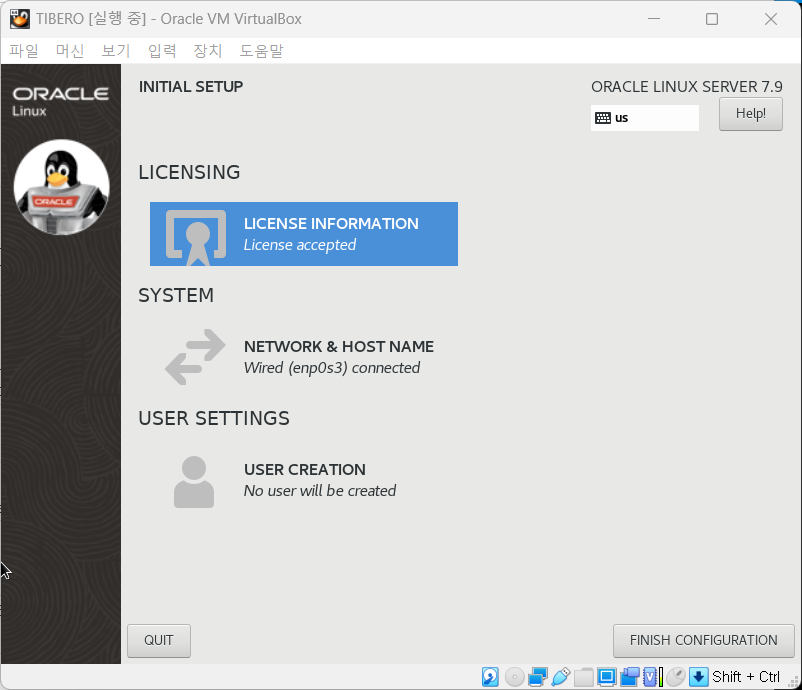Click the User Creation person icon

click(194, 482)
